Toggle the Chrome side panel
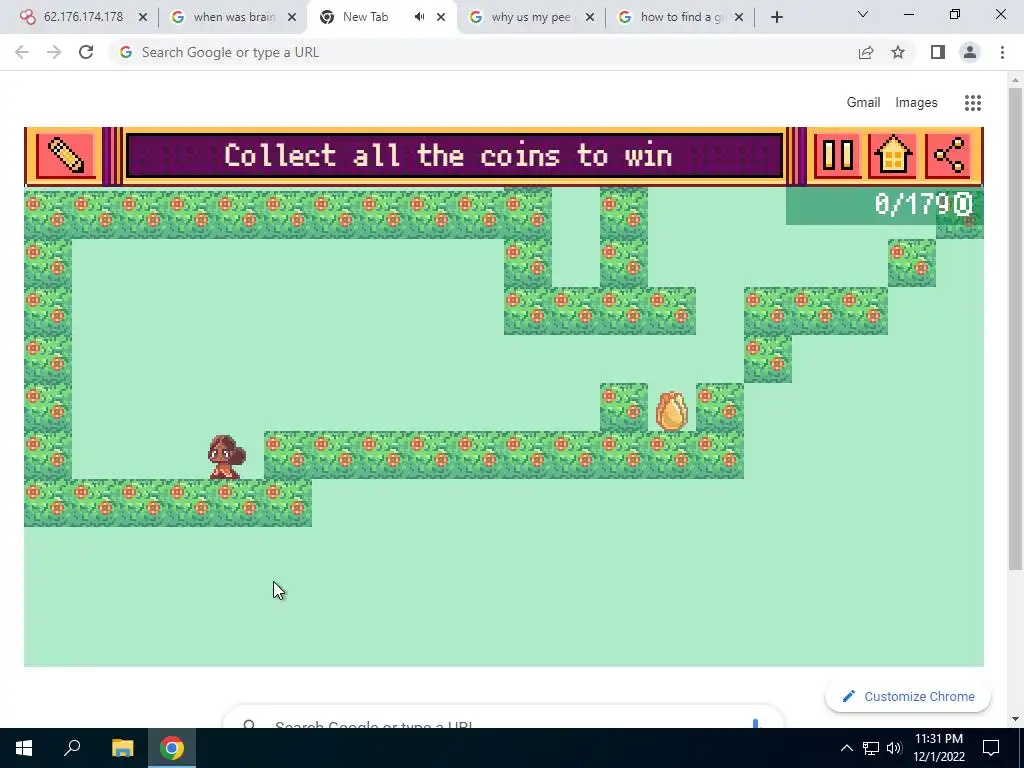Image resolution: width=1024 pixels, height=768 pixels. 938,52
